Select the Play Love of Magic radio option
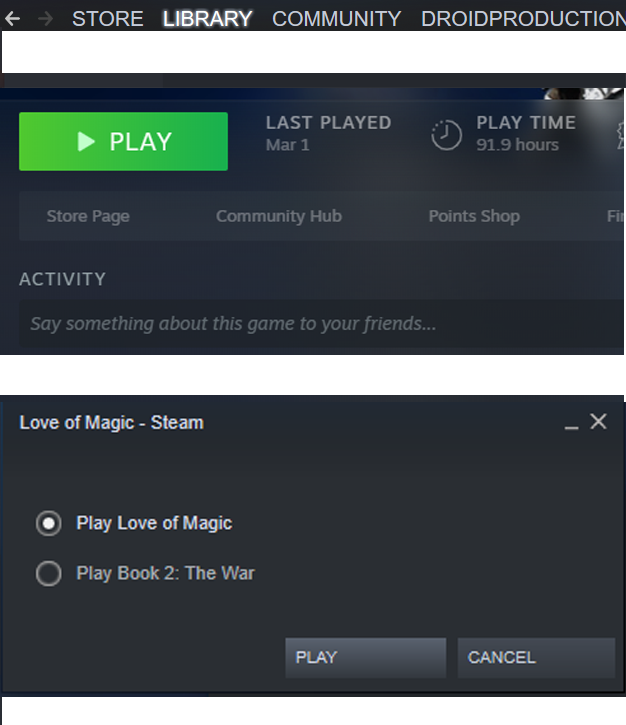The height and width of the screenshot is (725, 626). tap(49, 523)
